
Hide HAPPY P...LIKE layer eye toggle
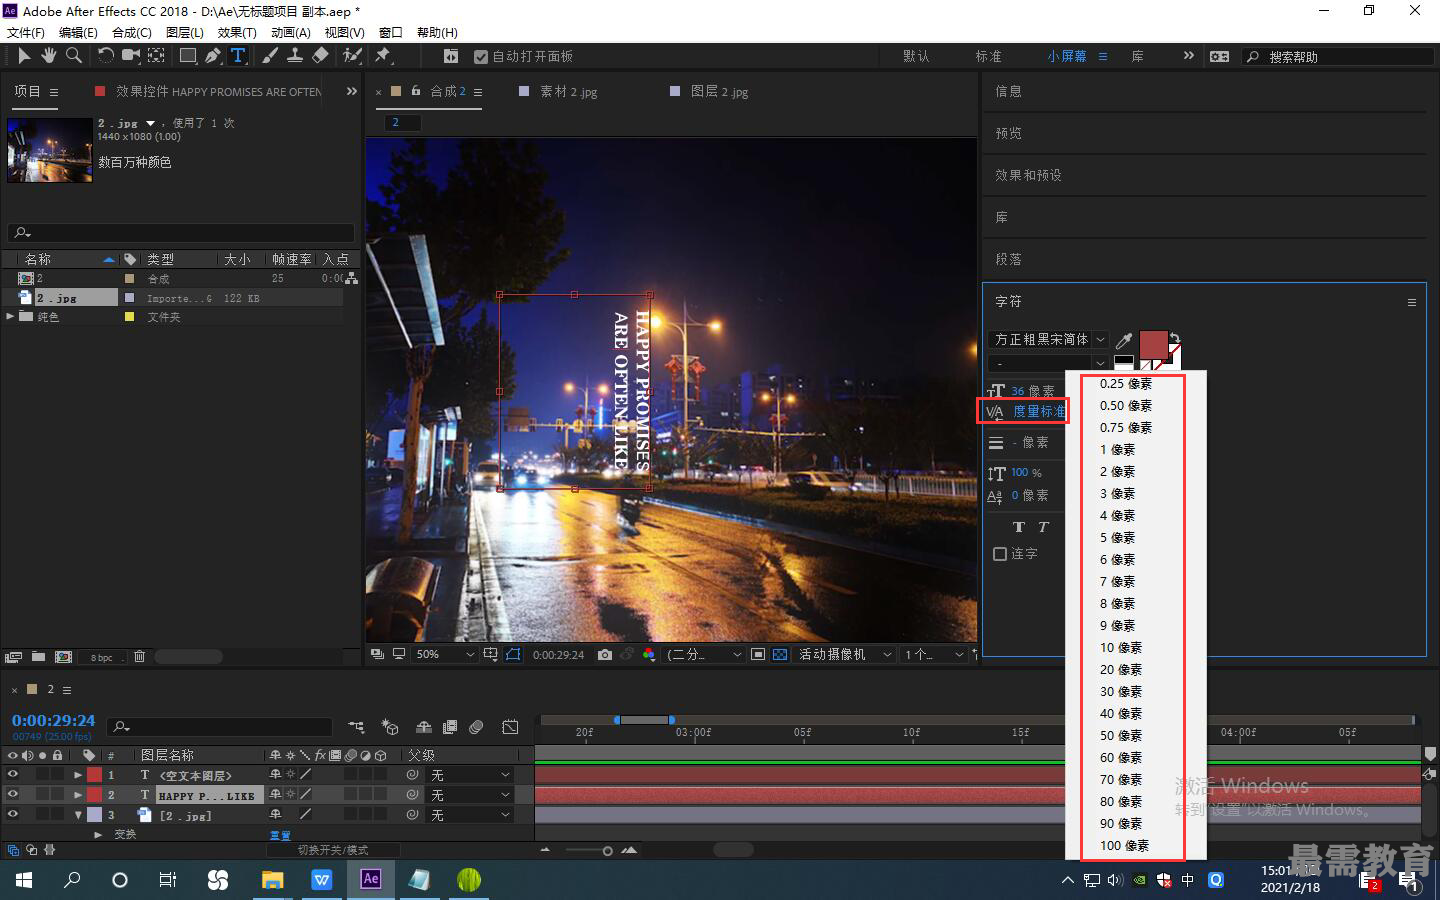(13, 794)
